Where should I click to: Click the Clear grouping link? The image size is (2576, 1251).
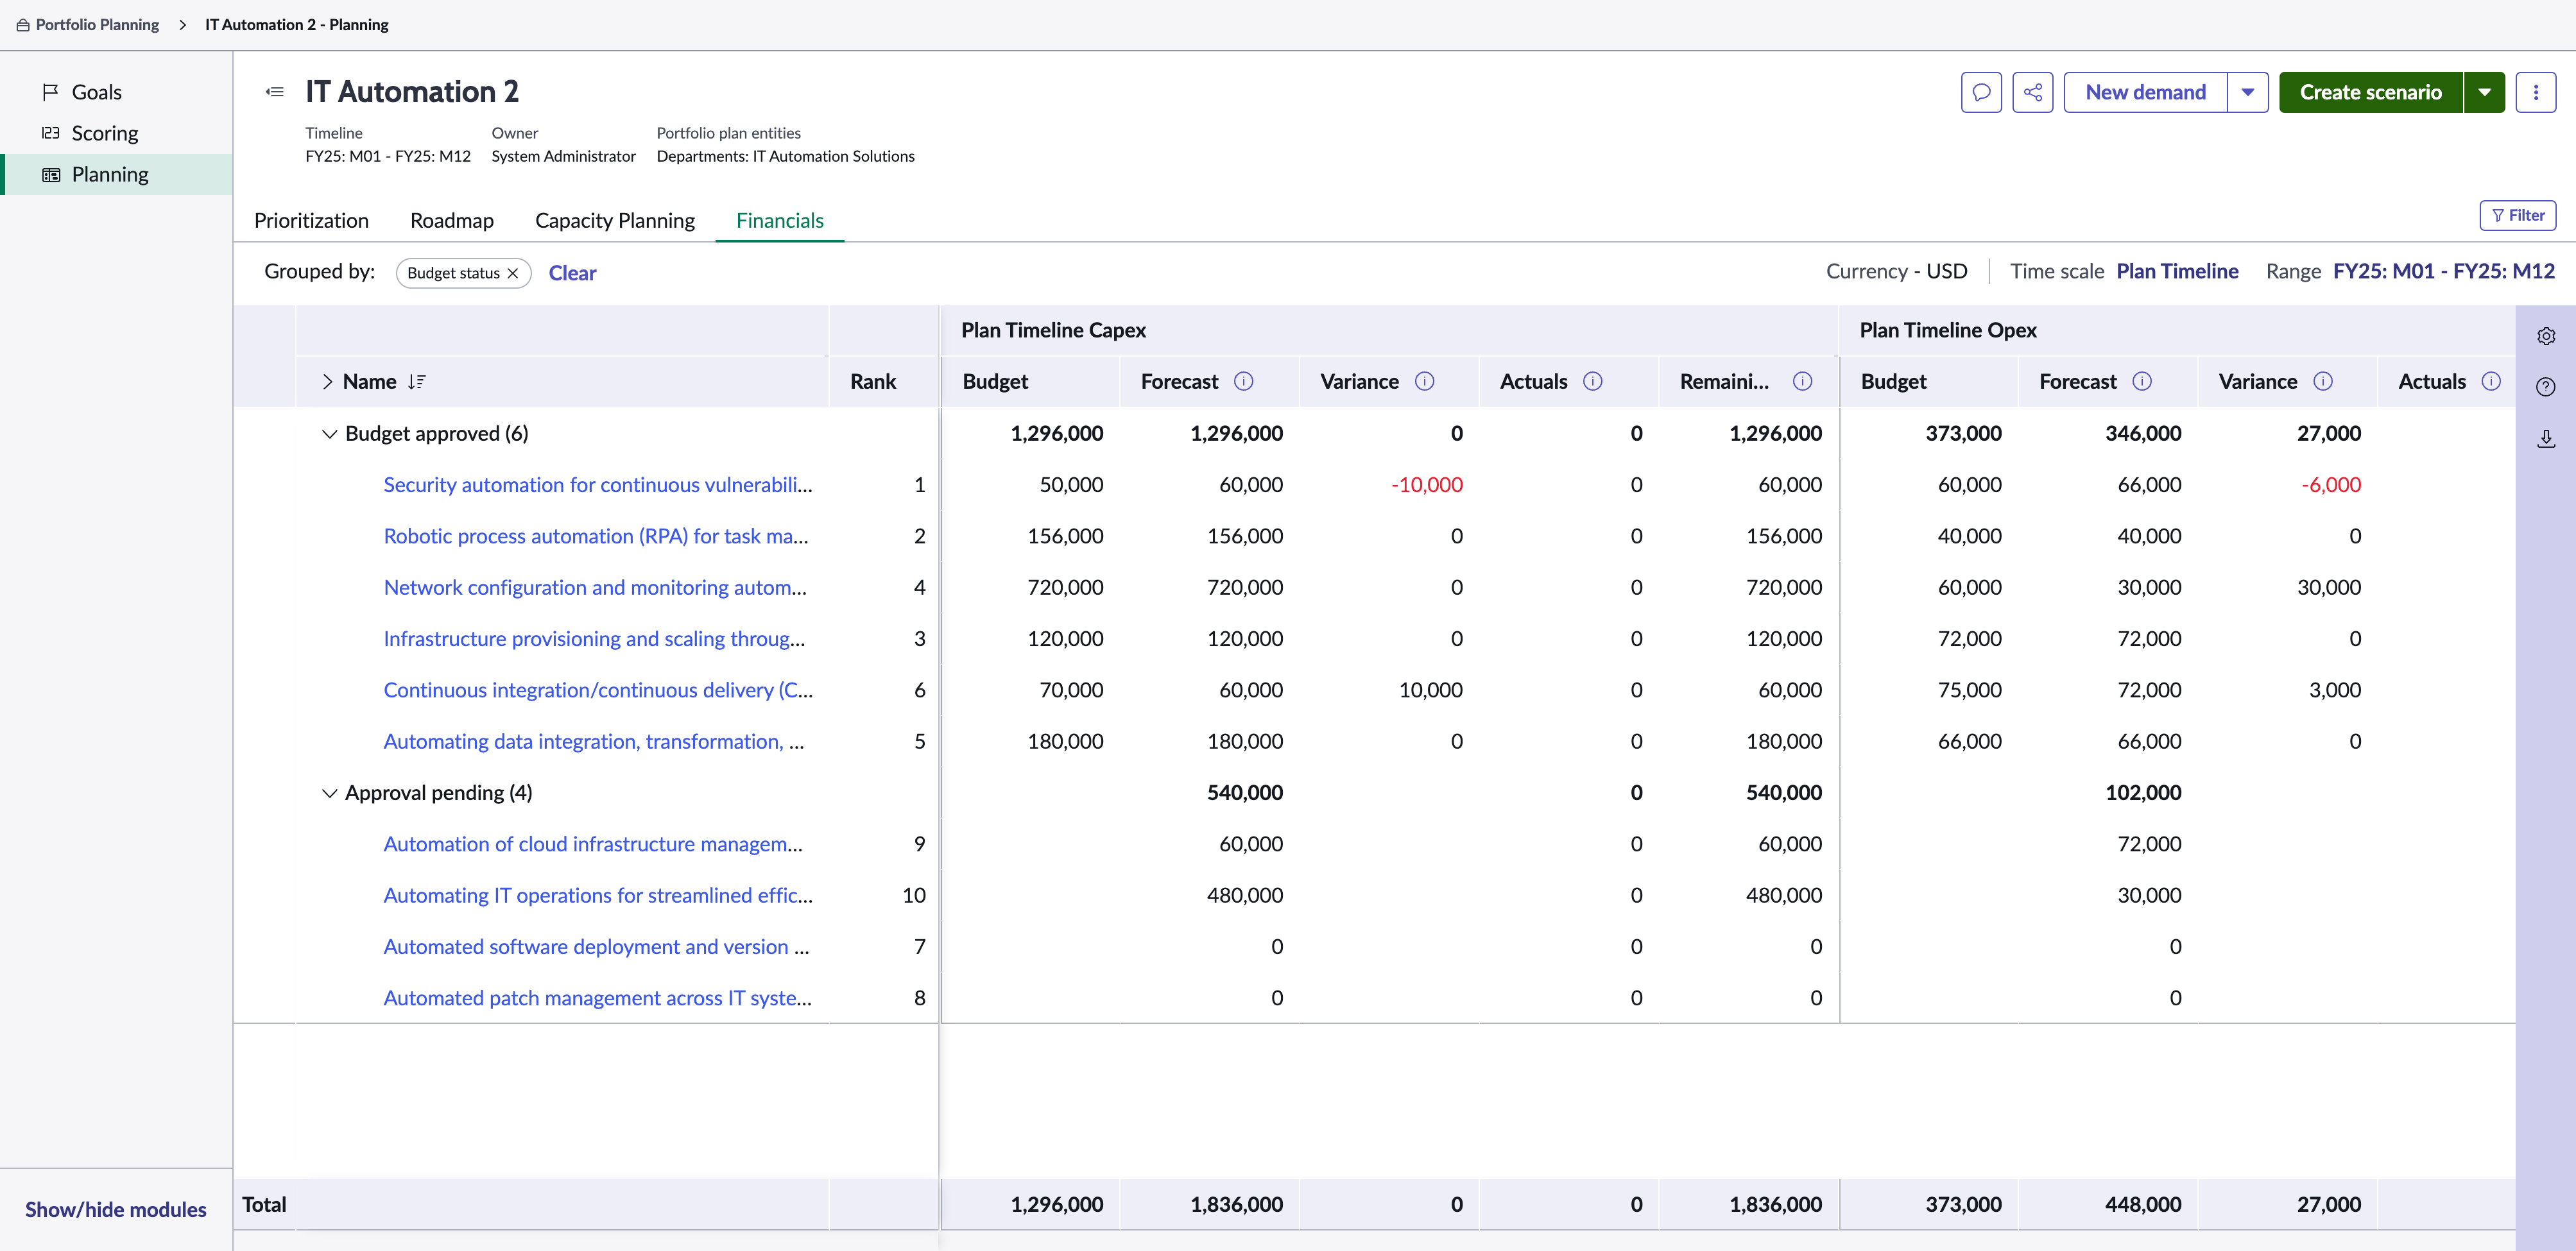click(x=572, y=273)
